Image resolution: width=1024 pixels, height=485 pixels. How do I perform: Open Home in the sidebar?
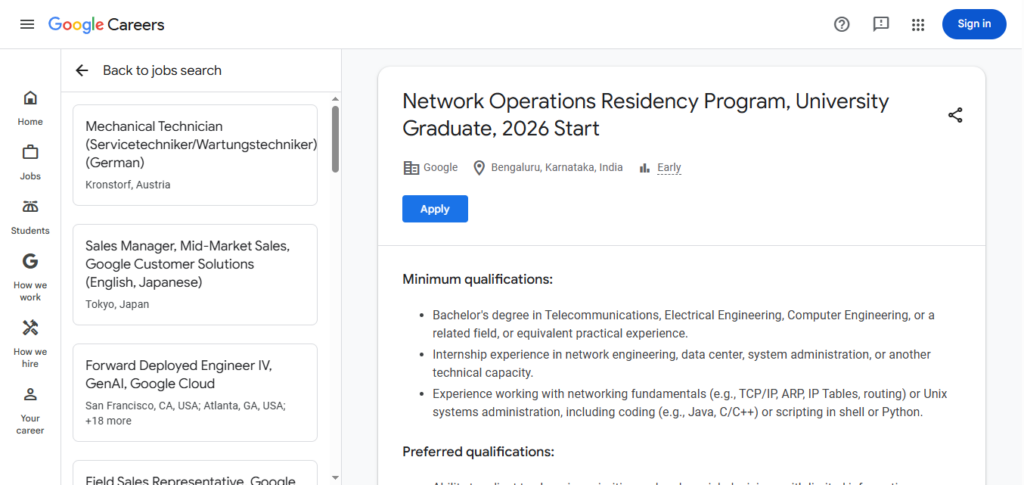coord(30,108)
